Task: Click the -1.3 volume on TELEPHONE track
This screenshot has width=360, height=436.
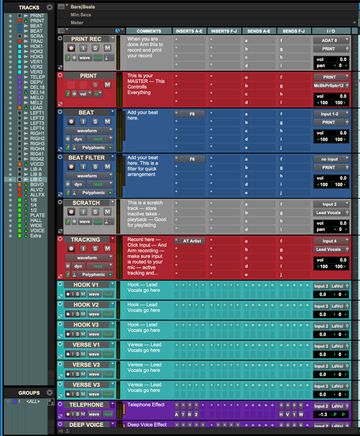Action: point(323,414)
